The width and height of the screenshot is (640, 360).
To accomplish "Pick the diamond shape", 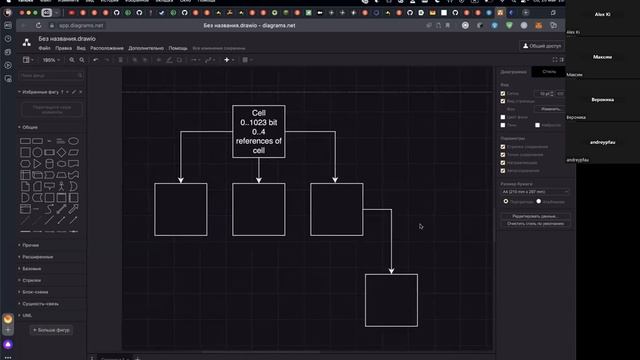I will click(61, 153).
